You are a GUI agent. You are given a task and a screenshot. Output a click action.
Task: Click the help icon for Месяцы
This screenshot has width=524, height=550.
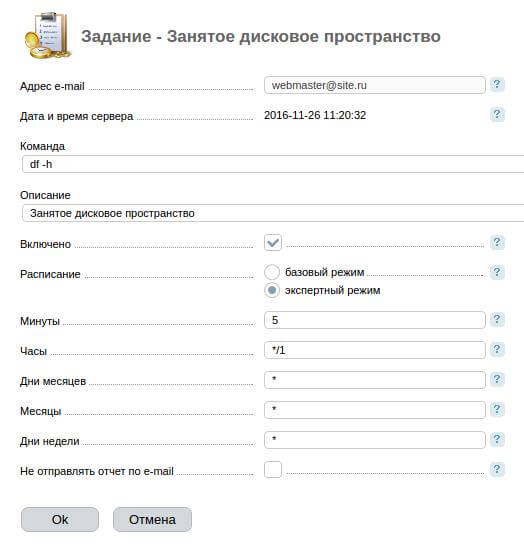click(x=497, y=410)
